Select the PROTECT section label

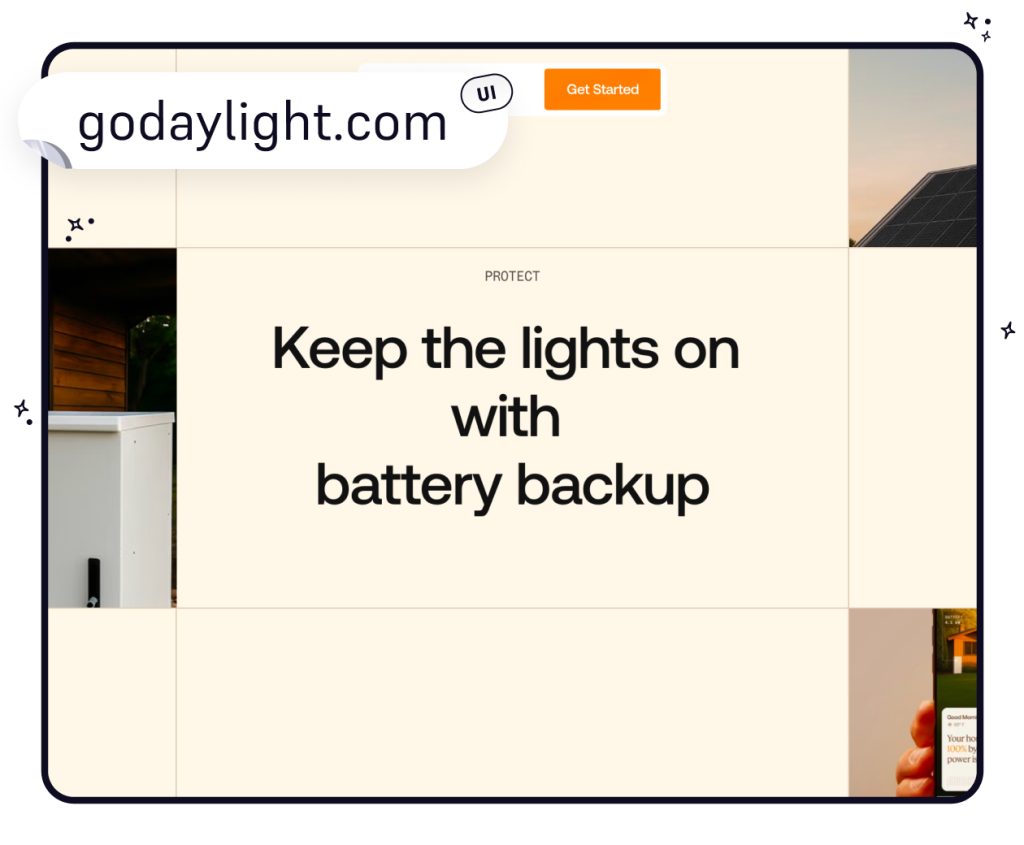(512, 276)
